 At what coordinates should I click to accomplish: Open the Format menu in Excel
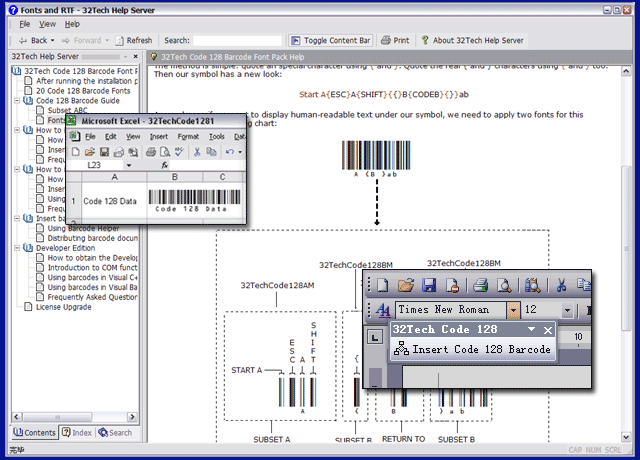188,136
